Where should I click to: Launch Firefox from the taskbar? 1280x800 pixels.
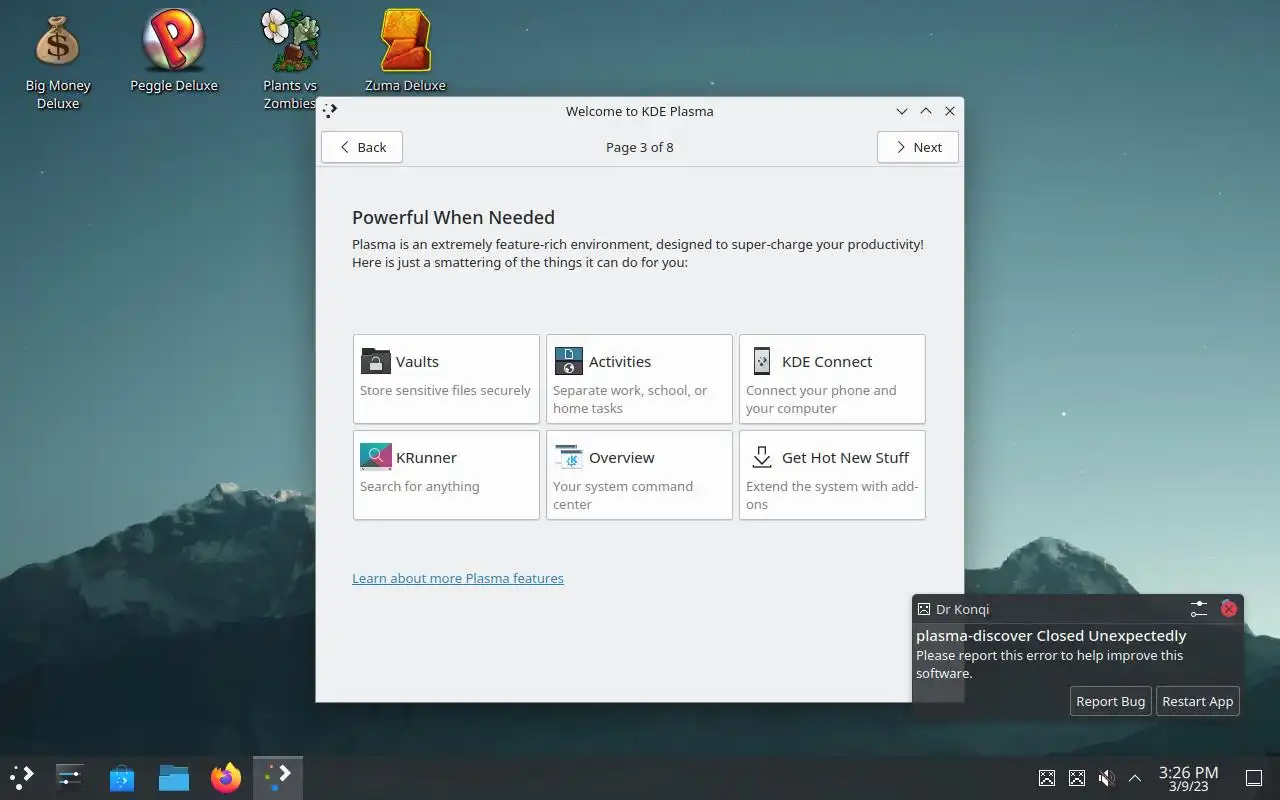coord(226,777)
